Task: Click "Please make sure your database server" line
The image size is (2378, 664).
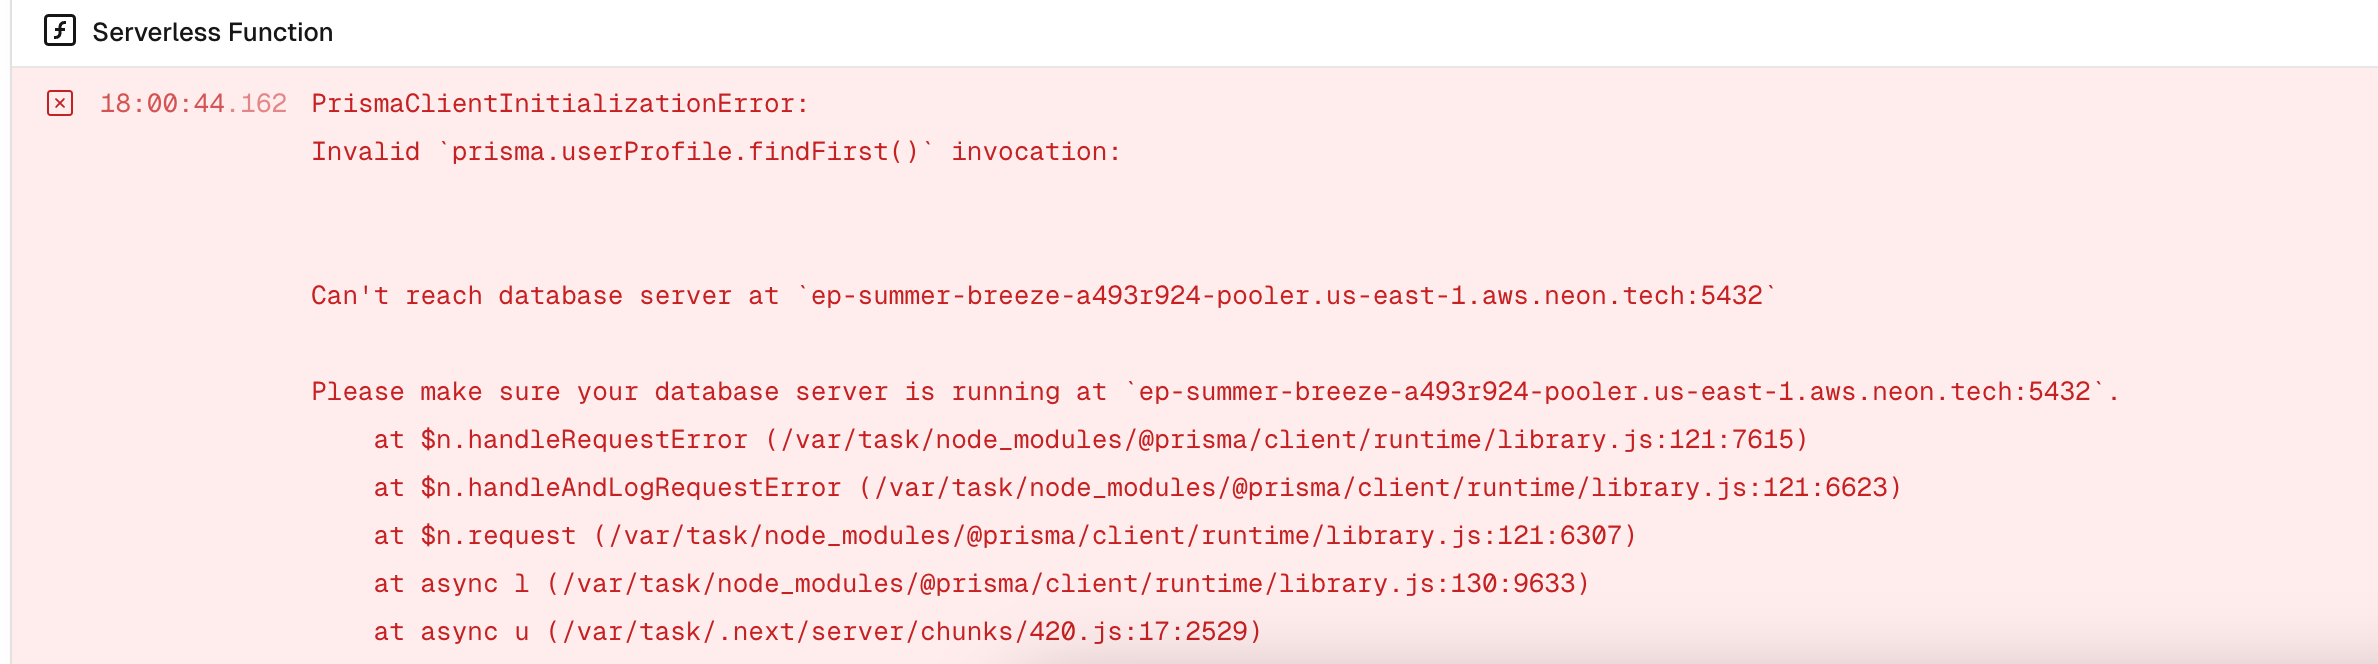Action: [x=1215, y=391]
